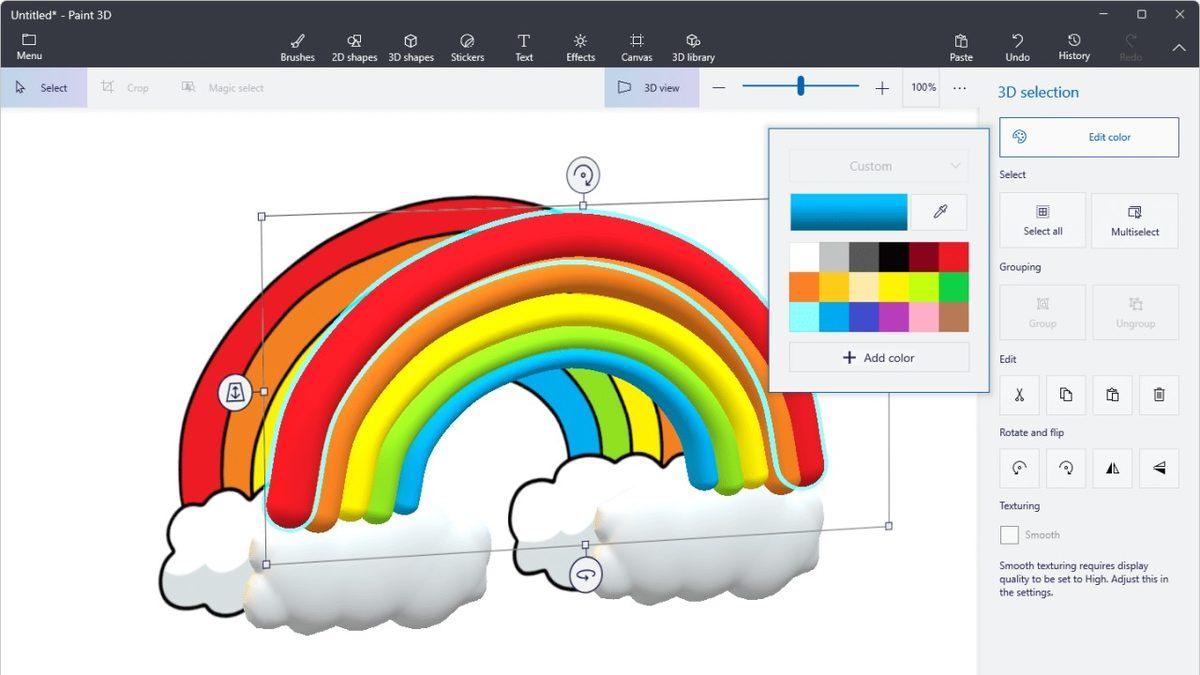The height and width of the screenshot is (675, 1200).
Task: Open the 3D shapes panel
Action: tap(411, 44)
